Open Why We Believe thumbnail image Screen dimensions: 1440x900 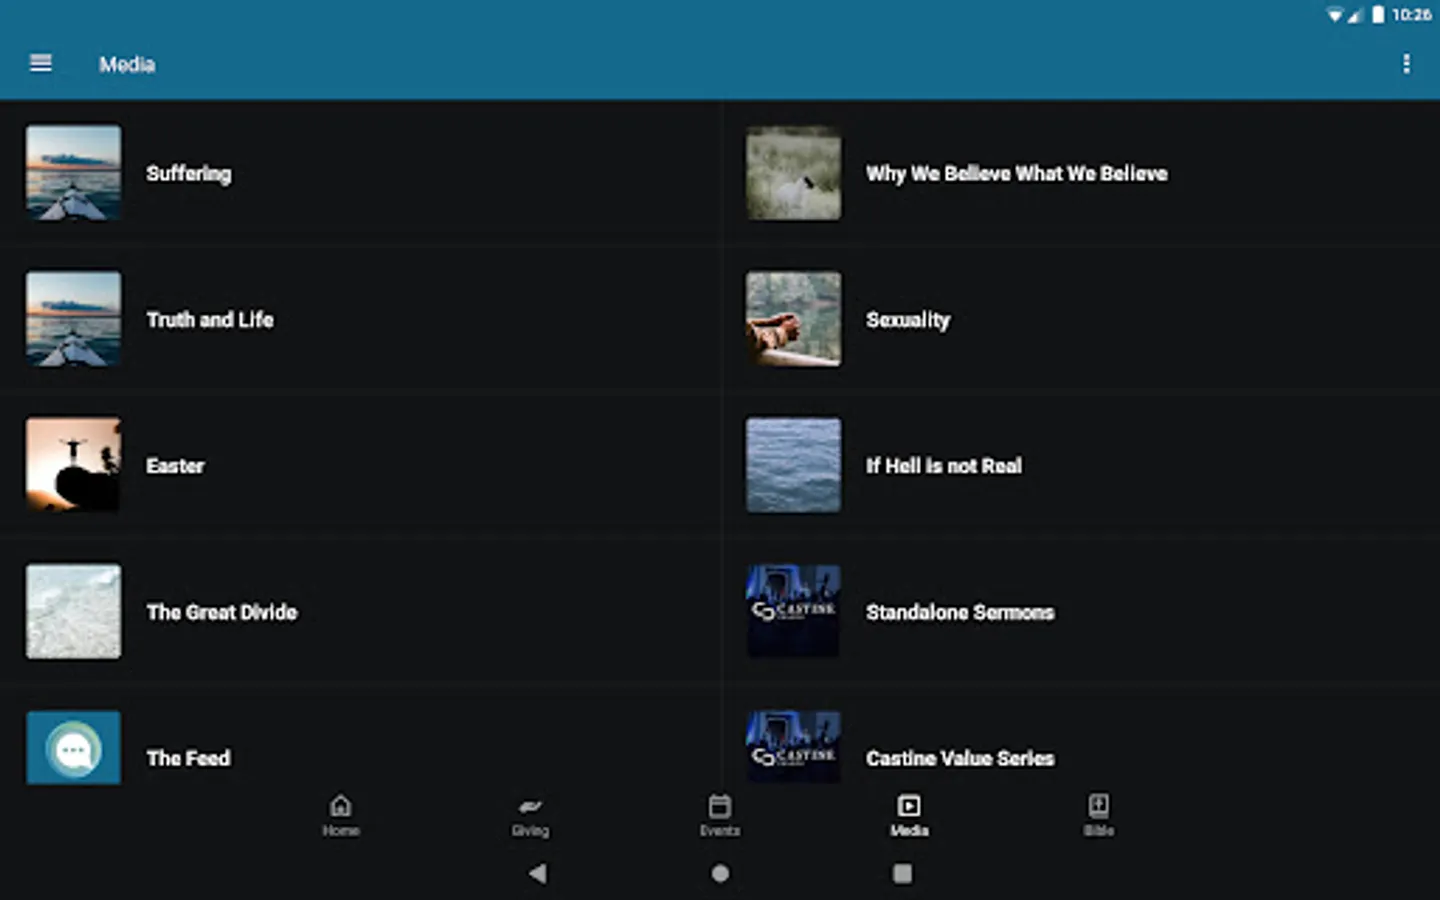pyautogui.click(x=794, y=173)
